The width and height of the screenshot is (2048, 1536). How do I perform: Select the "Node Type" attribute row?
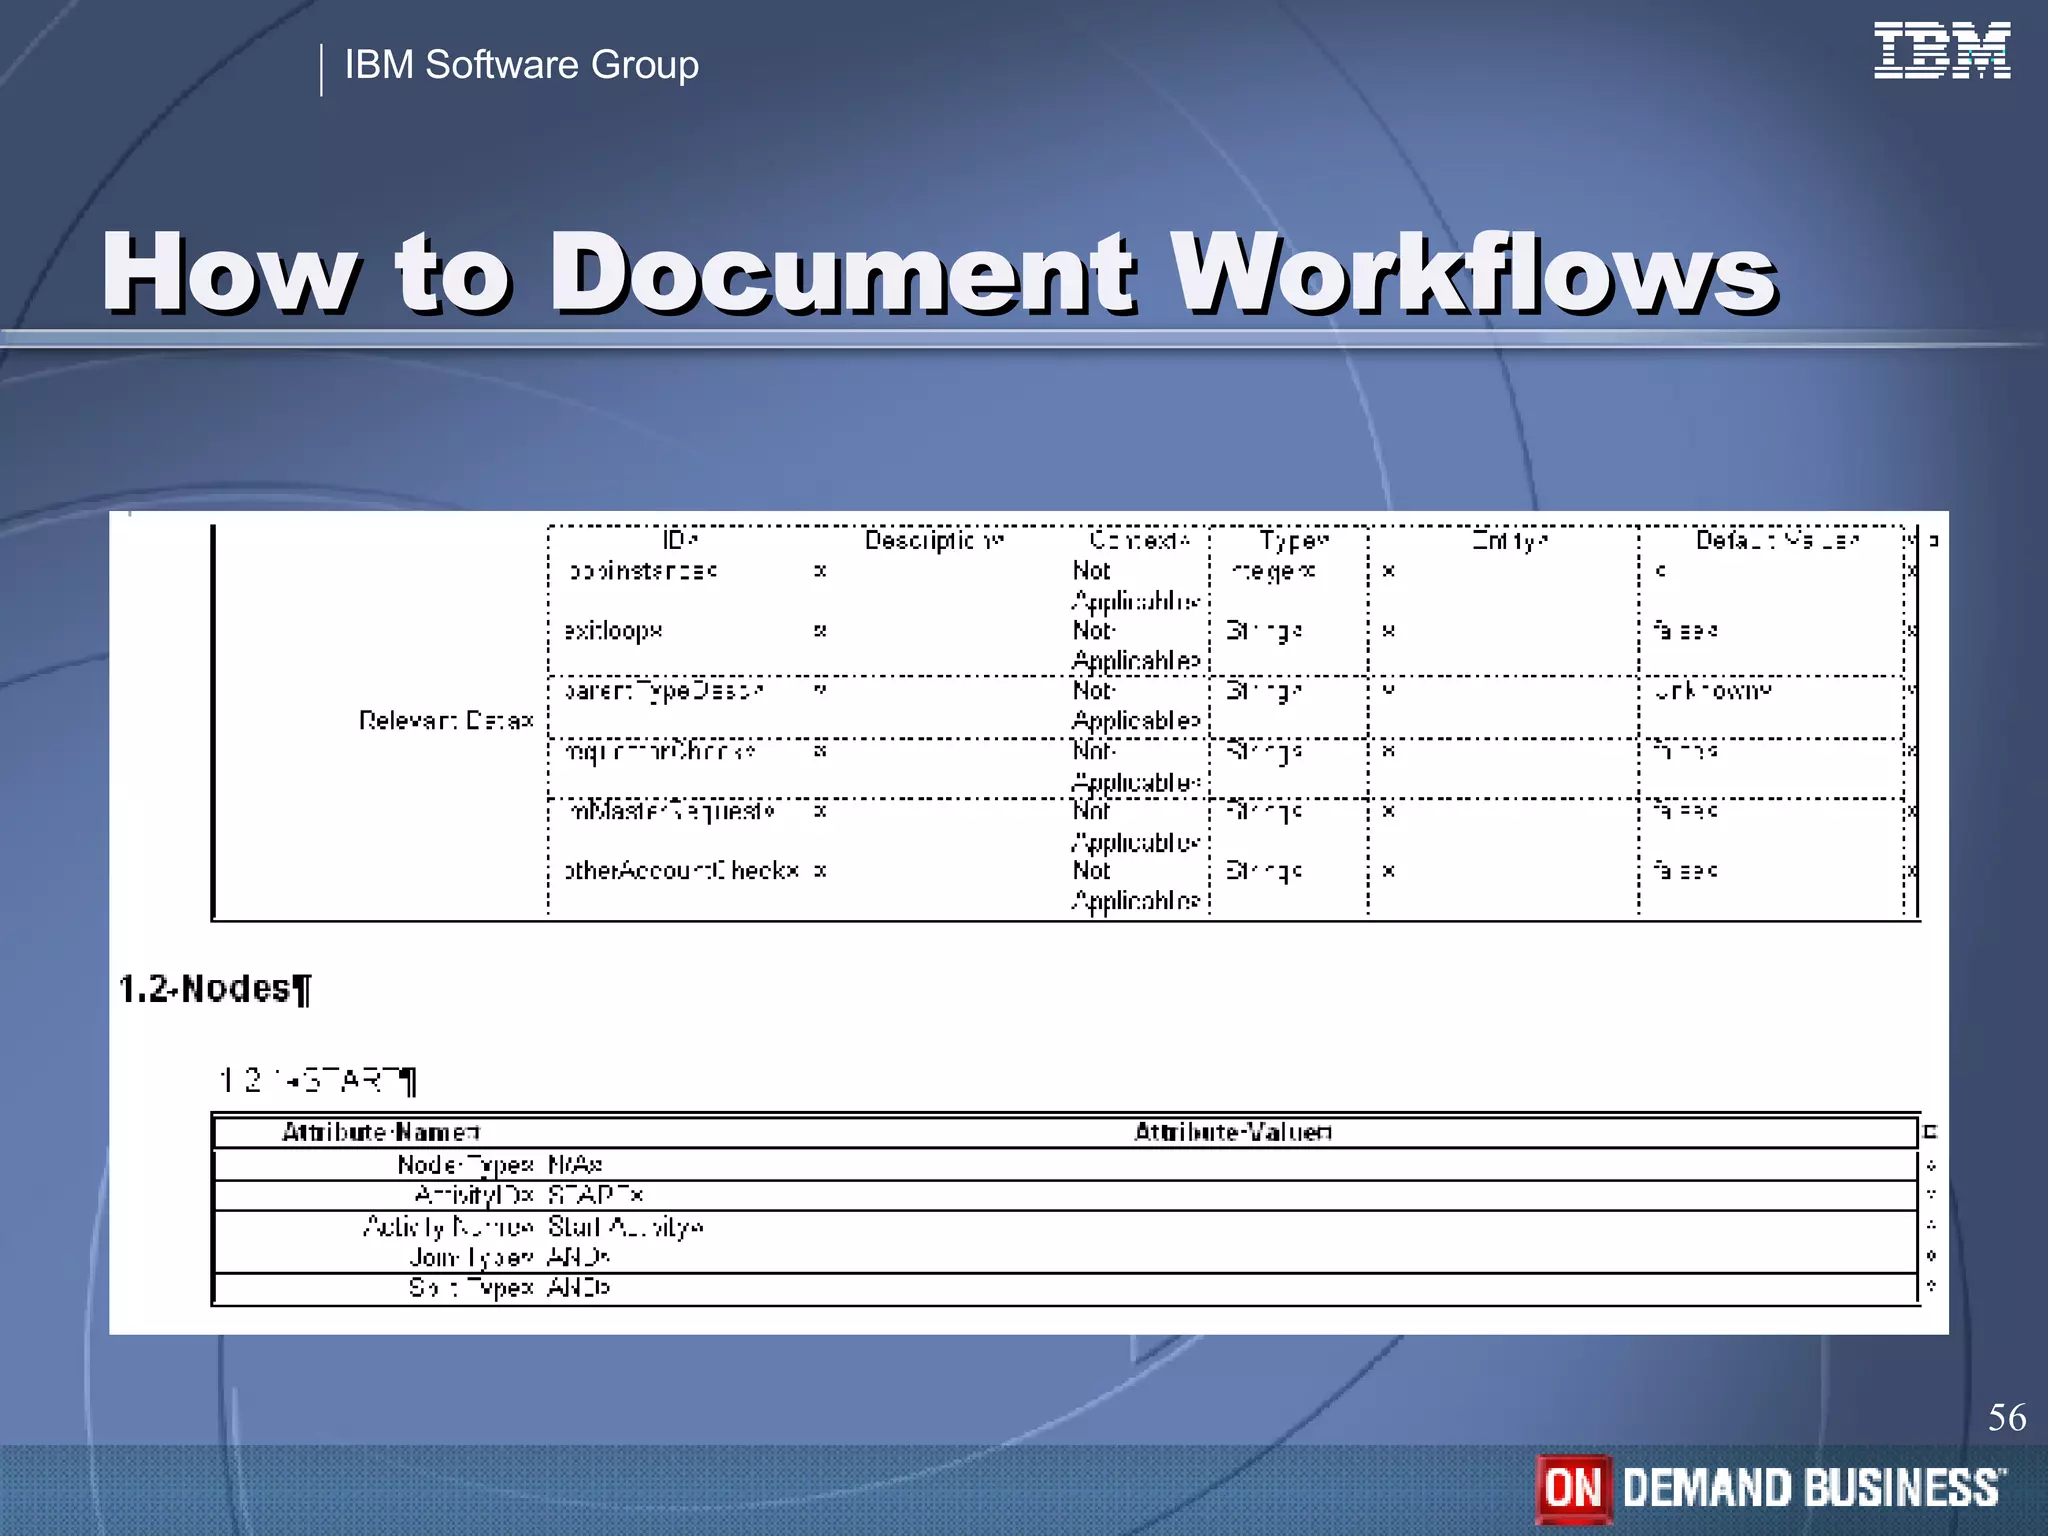coord(1065,1165)
